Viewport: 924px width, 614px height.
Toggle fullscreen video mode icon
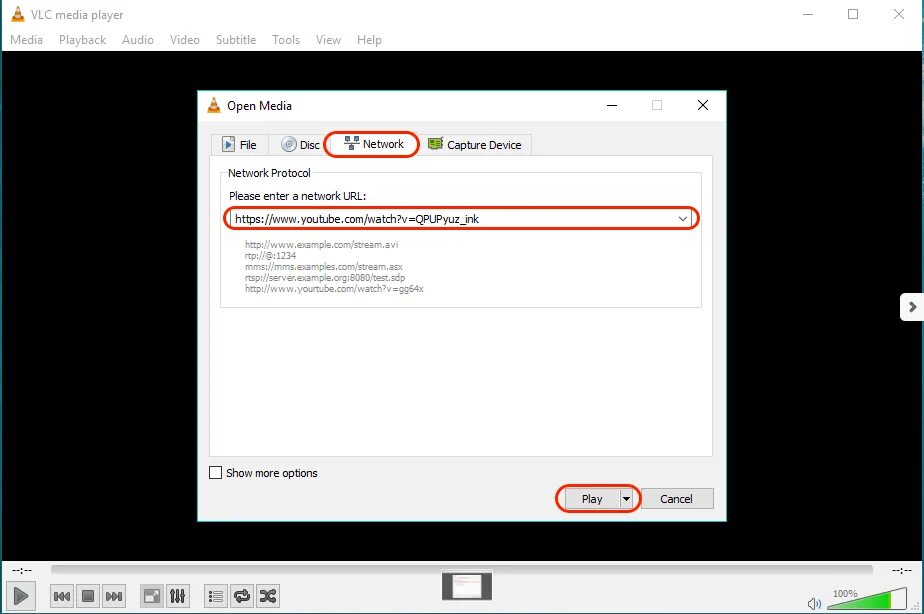click(x=151, y=596)
